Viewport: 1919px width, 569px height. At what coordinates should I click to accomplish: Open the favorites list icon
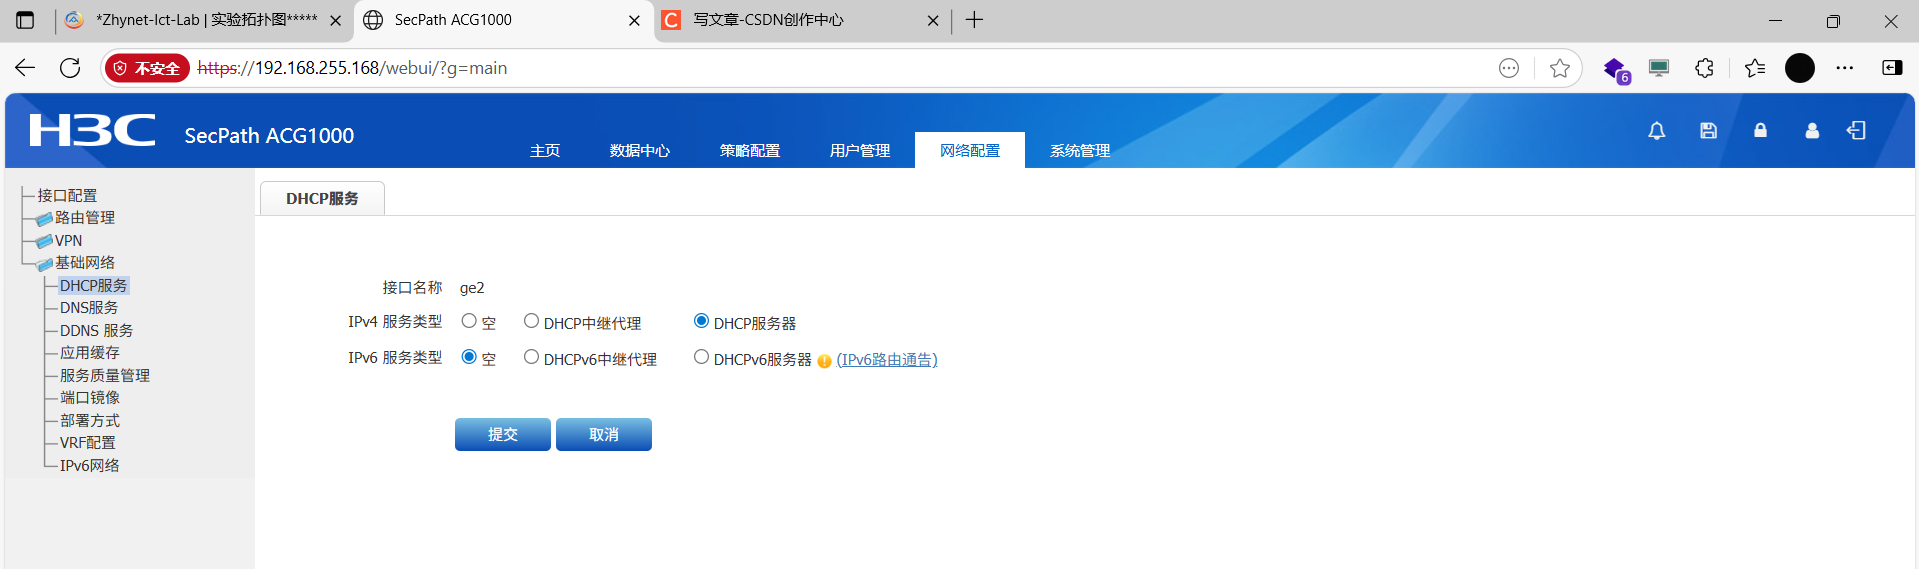click(x=1755, y=68)
